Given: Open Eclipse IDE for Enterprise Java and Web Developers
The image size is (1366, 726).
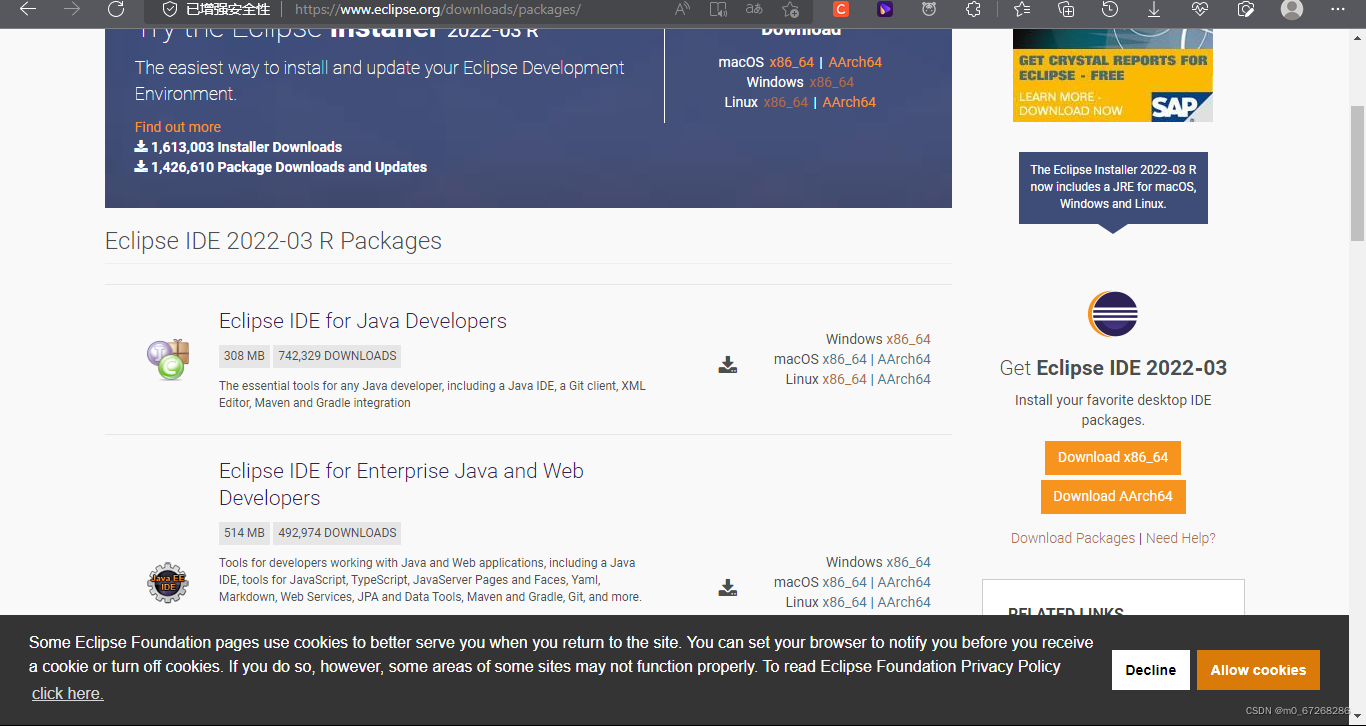Looking at the screenshot, I should pos(401,484).
